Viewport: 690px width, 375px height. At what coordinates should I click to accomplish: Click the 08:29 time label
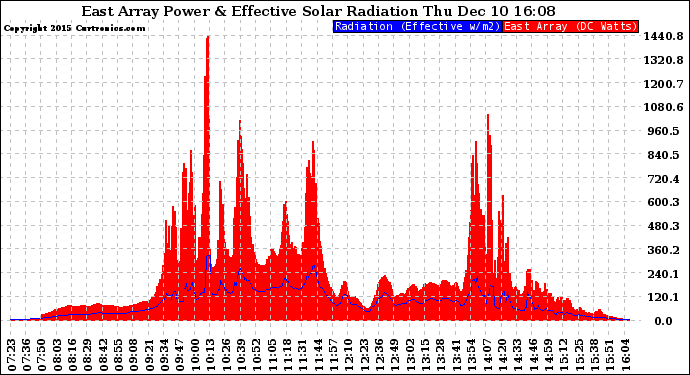click(88, 355)
